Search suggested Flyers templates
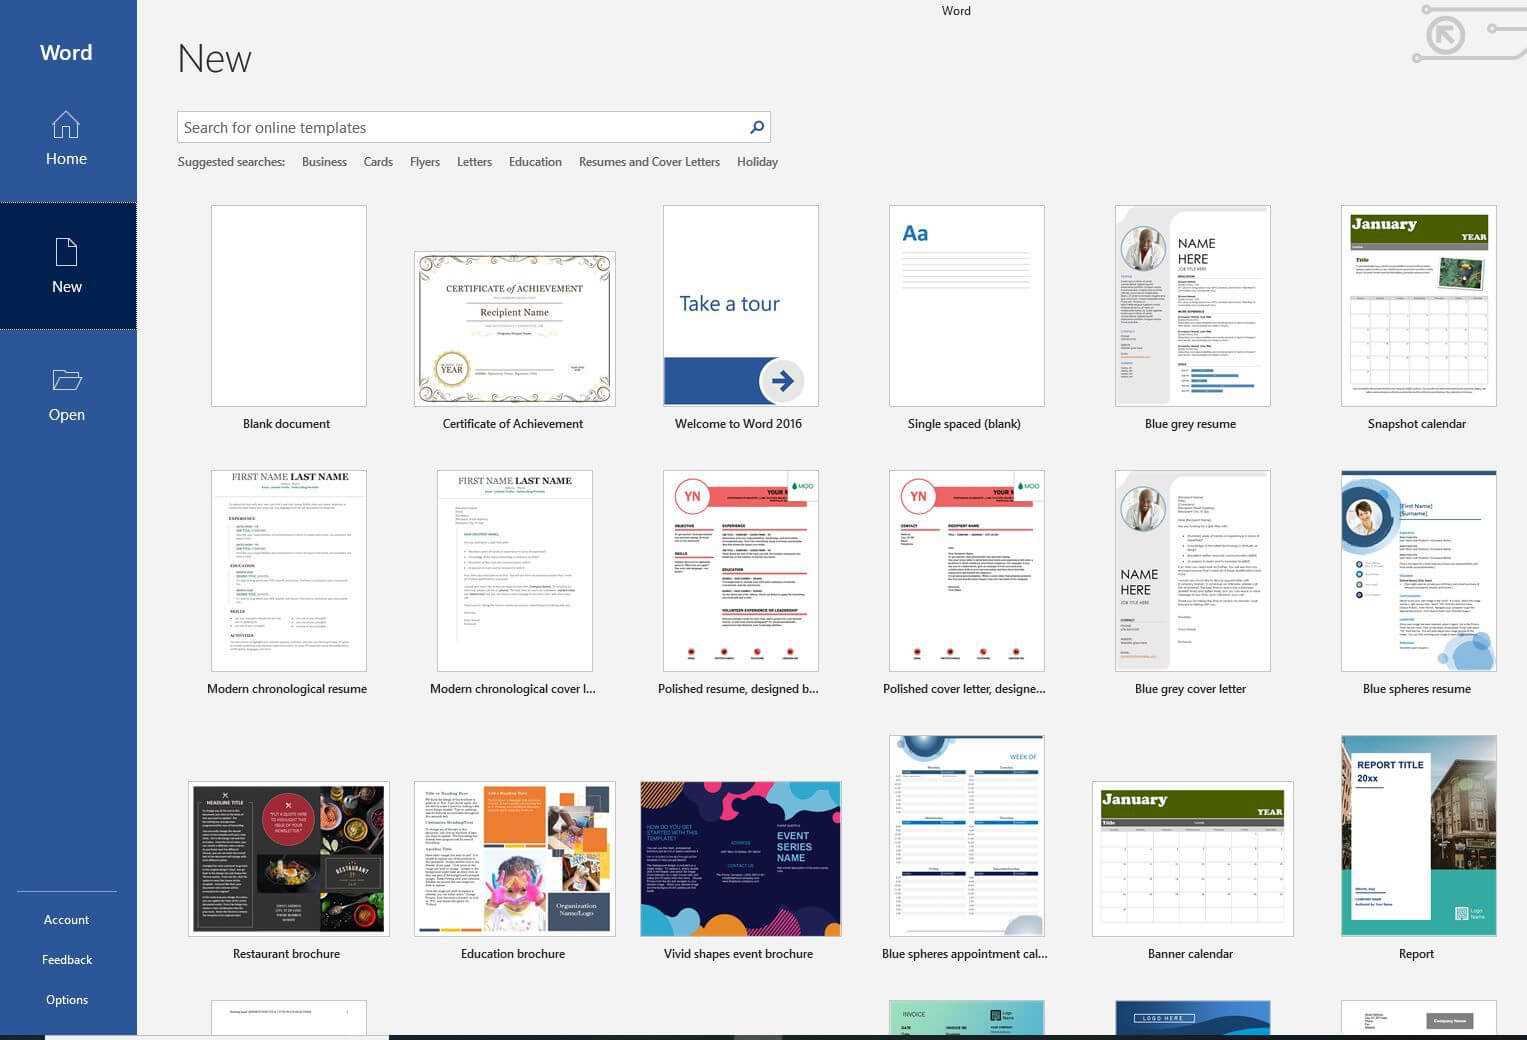 tap(425, 162)
